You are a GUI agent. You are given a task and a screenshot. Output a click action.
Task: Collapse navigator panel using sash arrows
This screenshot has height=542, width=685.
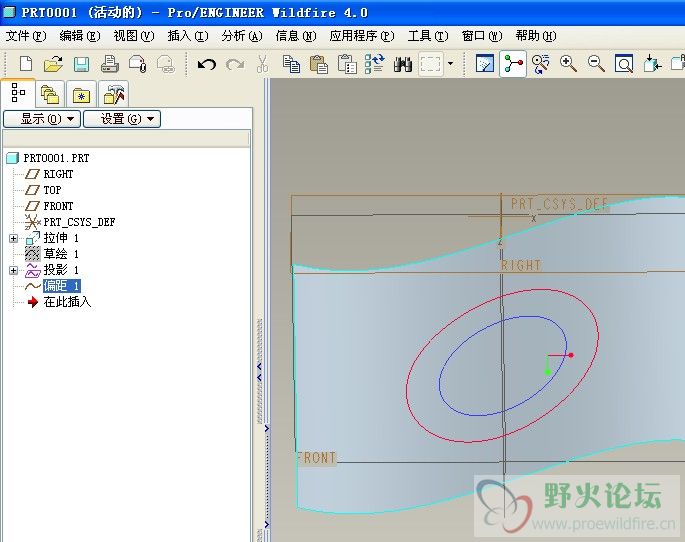point(259,371)
